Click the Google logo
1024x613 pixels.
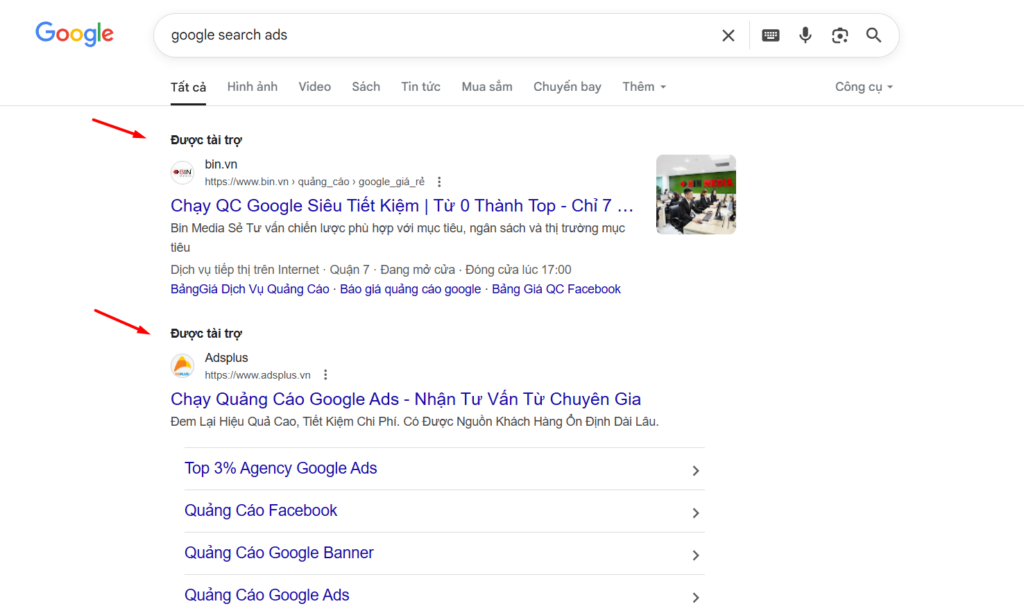pos(74,34)
